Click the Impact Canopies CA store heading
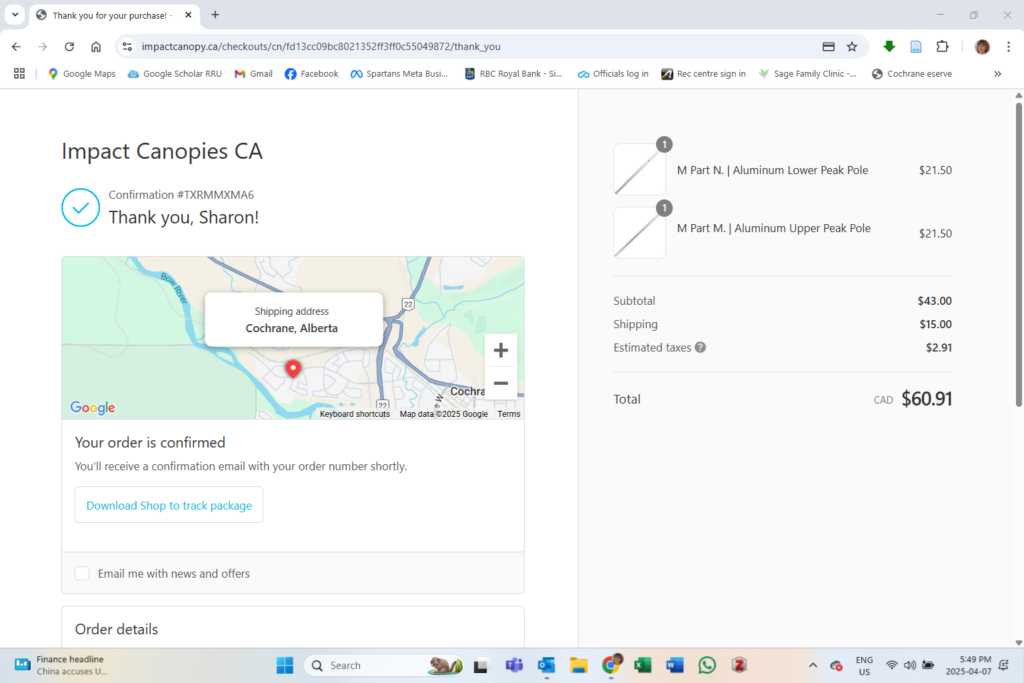 click(x=162, y=151)
